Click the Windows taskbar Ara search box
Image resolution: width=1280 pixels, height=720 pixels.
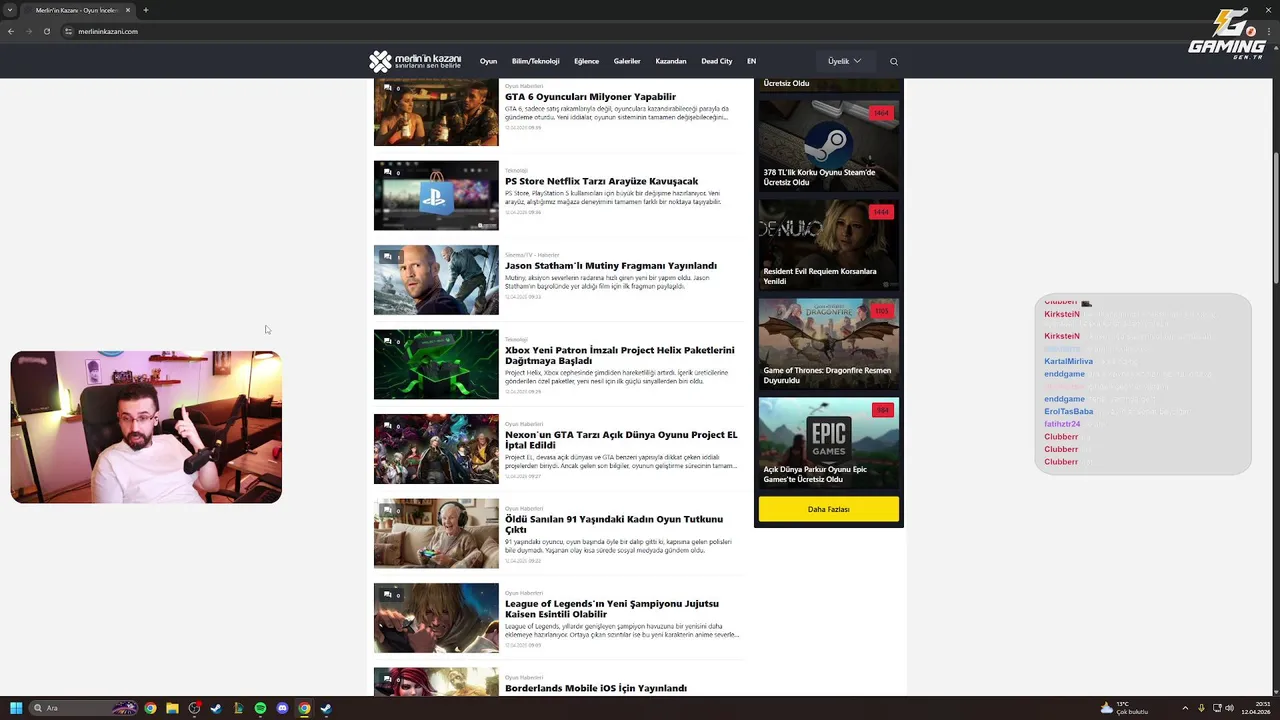[84, 708]
